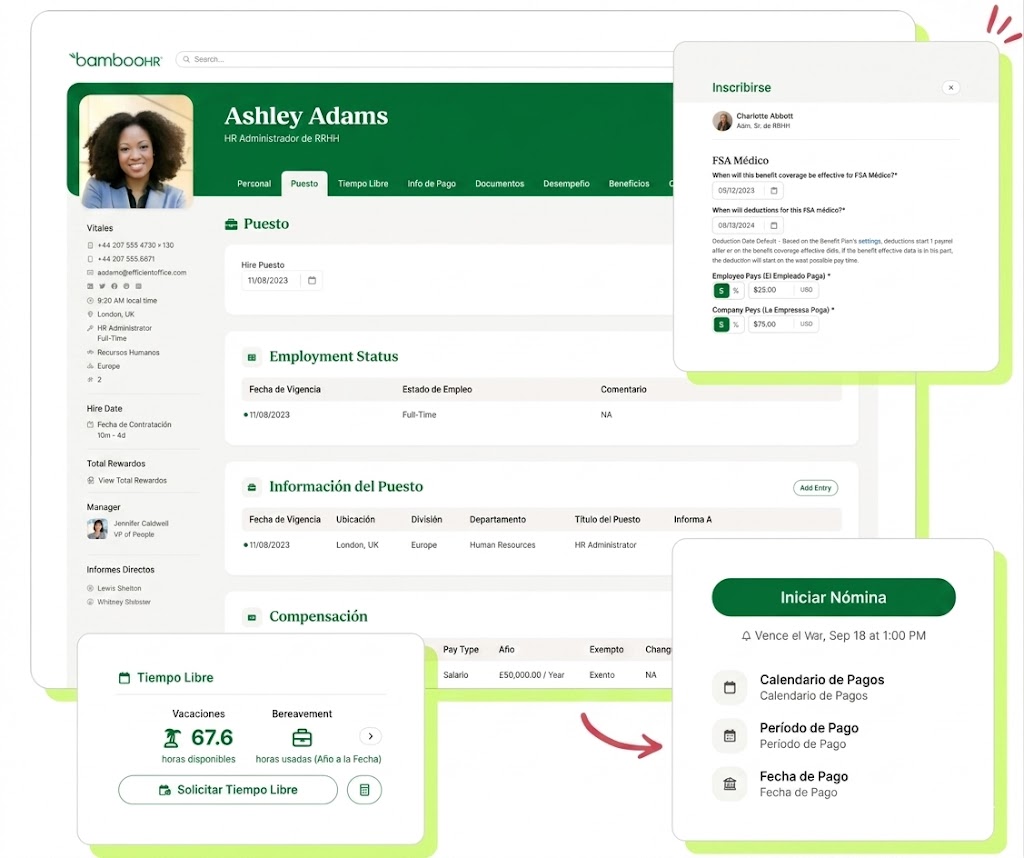Select the Puesto tab
Viewport: 1024px width, 858px height.
tap(304, 183)
